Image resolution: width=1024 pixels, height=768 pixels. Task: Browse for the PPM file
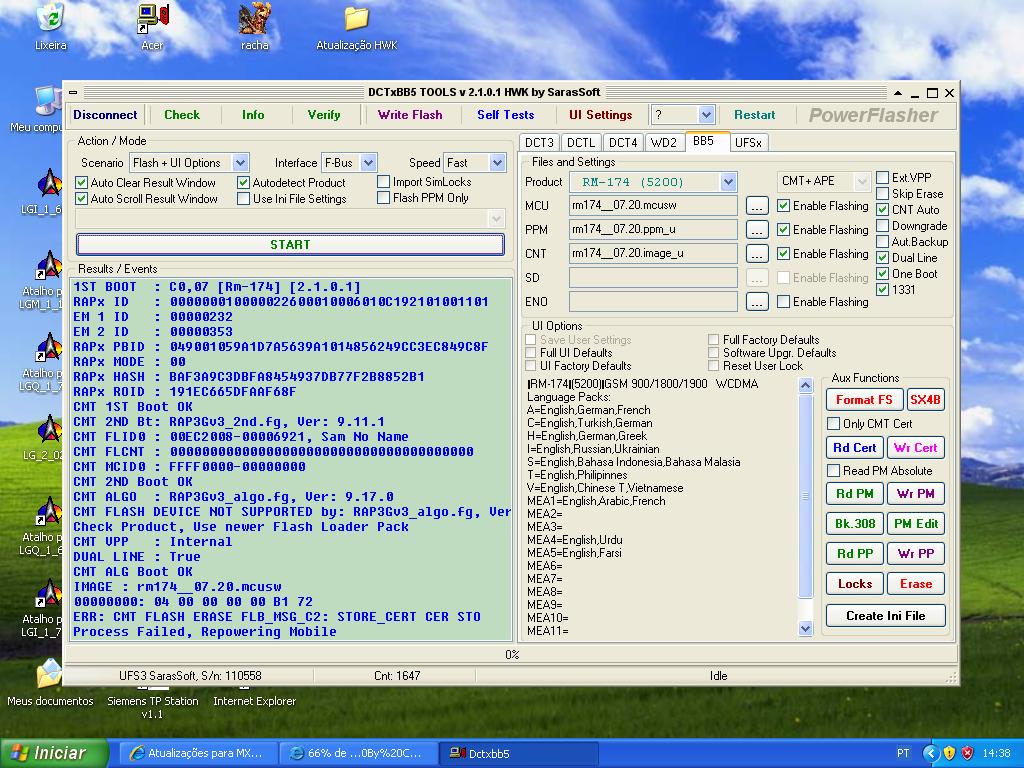click(757, 230)
